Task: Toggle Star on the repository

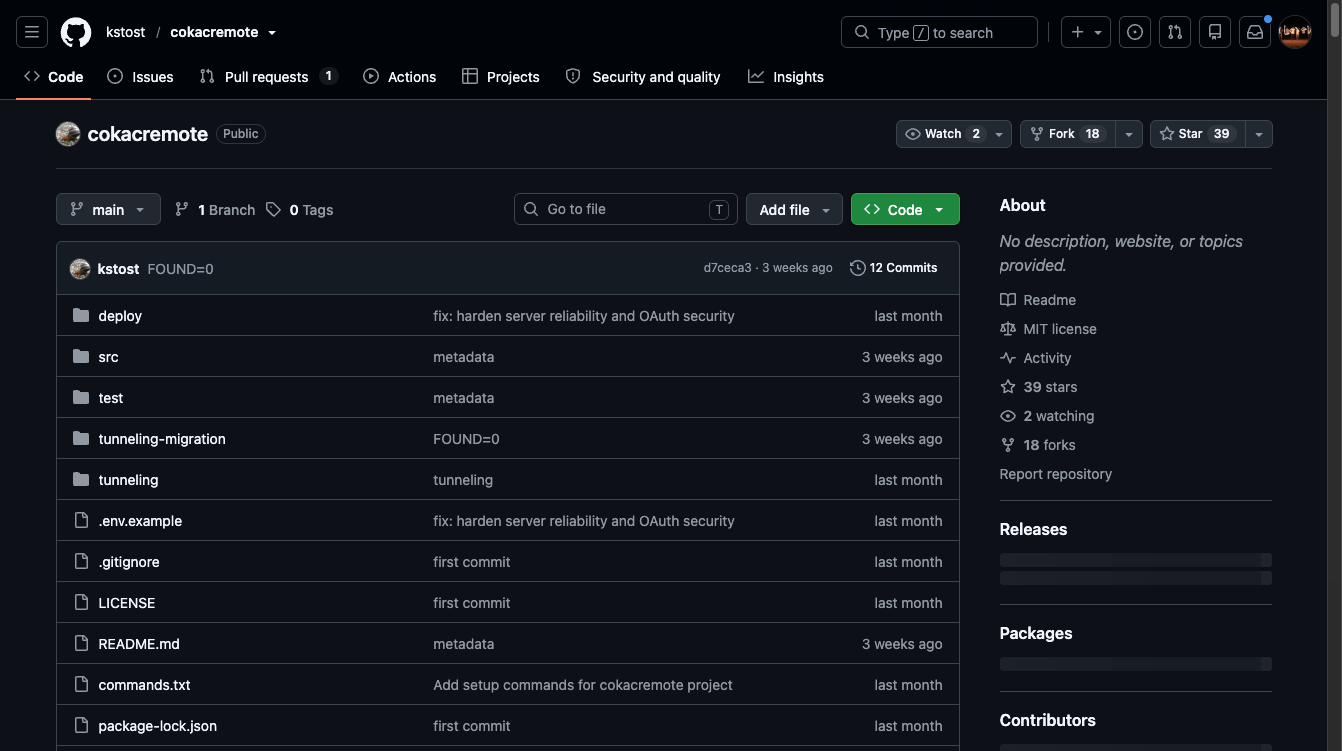Action: (1198, 134)
